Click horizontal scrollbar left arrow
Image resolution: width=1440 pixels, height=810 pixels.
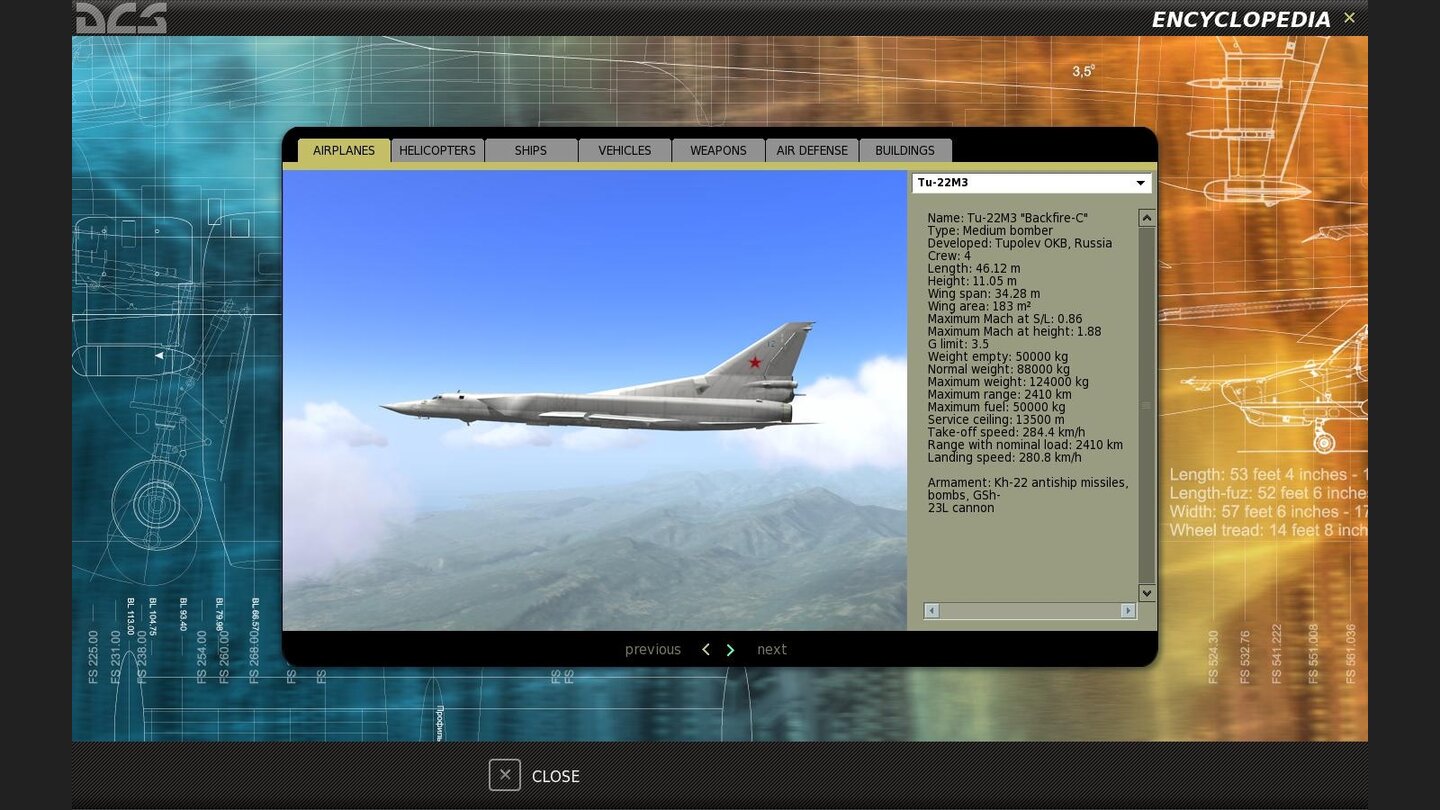point(932,610)
